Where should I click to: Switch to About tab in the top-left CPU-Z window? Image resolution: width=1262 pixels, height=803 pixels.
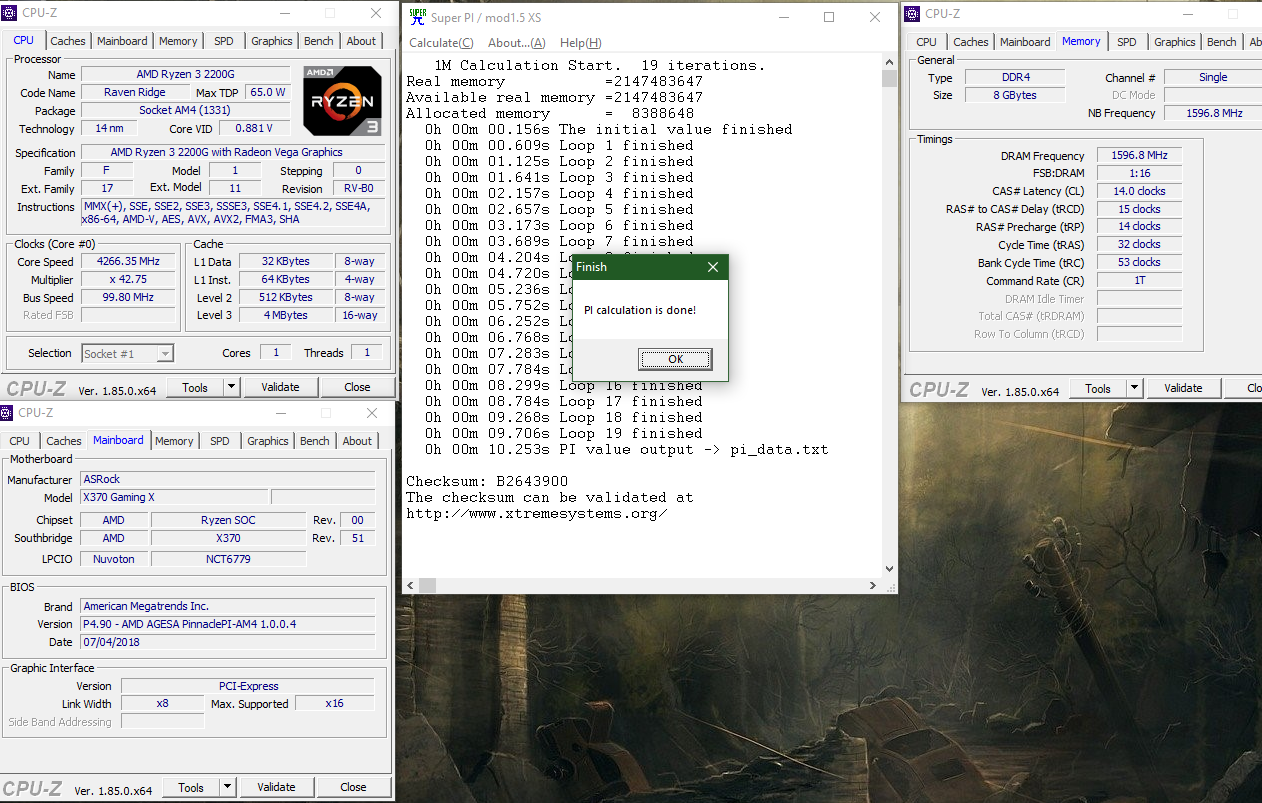click(x=361, y=41)
